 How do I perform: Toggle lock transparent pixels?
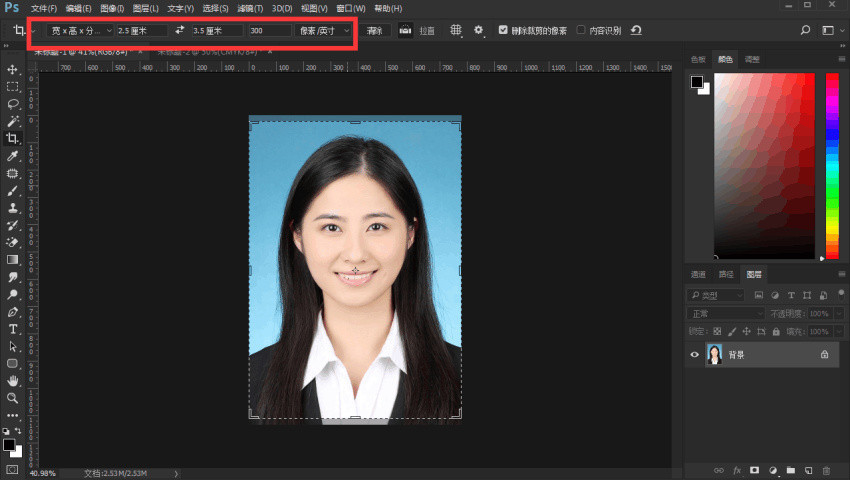click(x=717, y=331)
